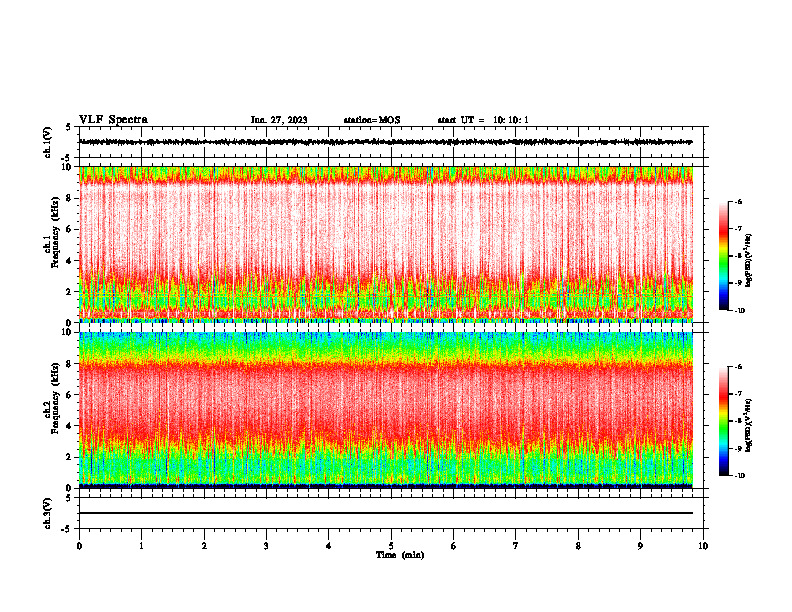Click time axis tick label 4
This screenshot has width=792, height=612.
(329, 546)
